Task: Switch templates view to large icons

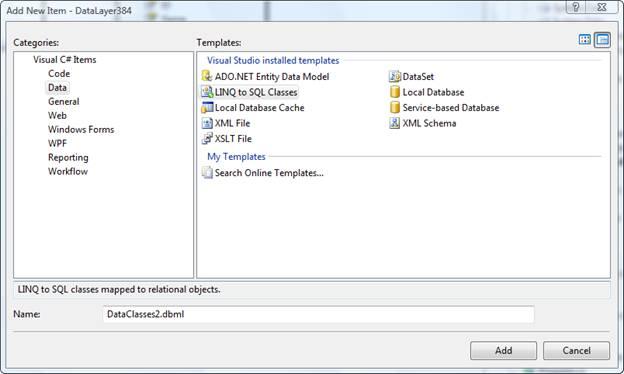Action: (585, 39)
